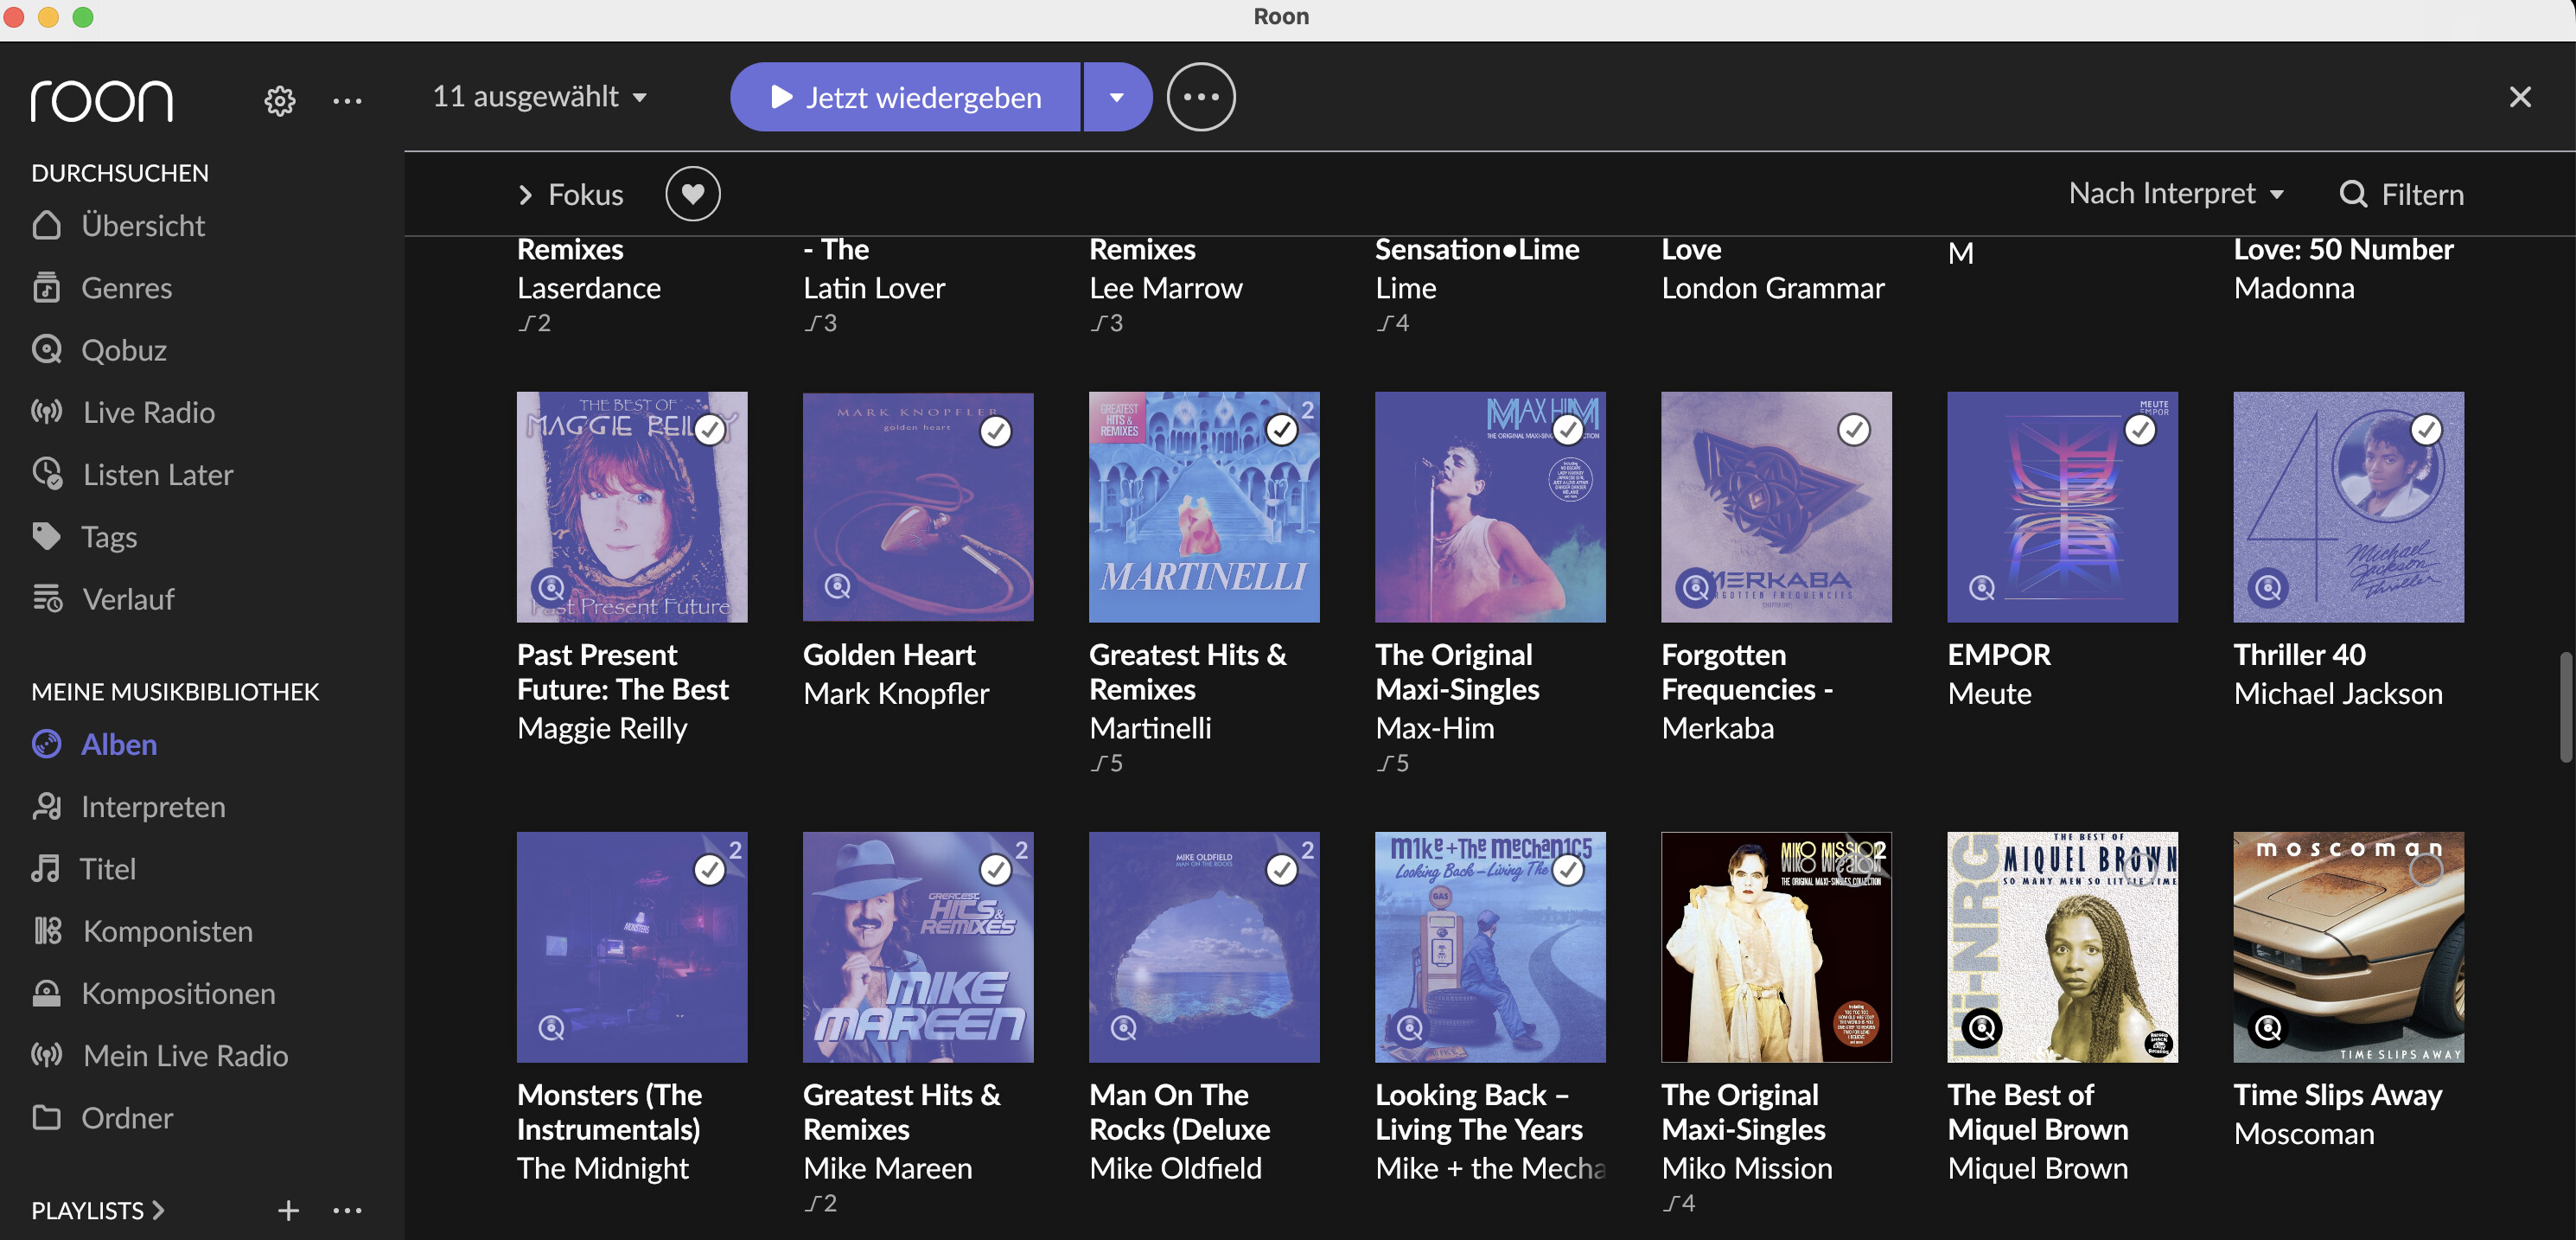Click the Listen Later clock icon
Viewport: 2576px width, 1240px height.
[46, 473]
